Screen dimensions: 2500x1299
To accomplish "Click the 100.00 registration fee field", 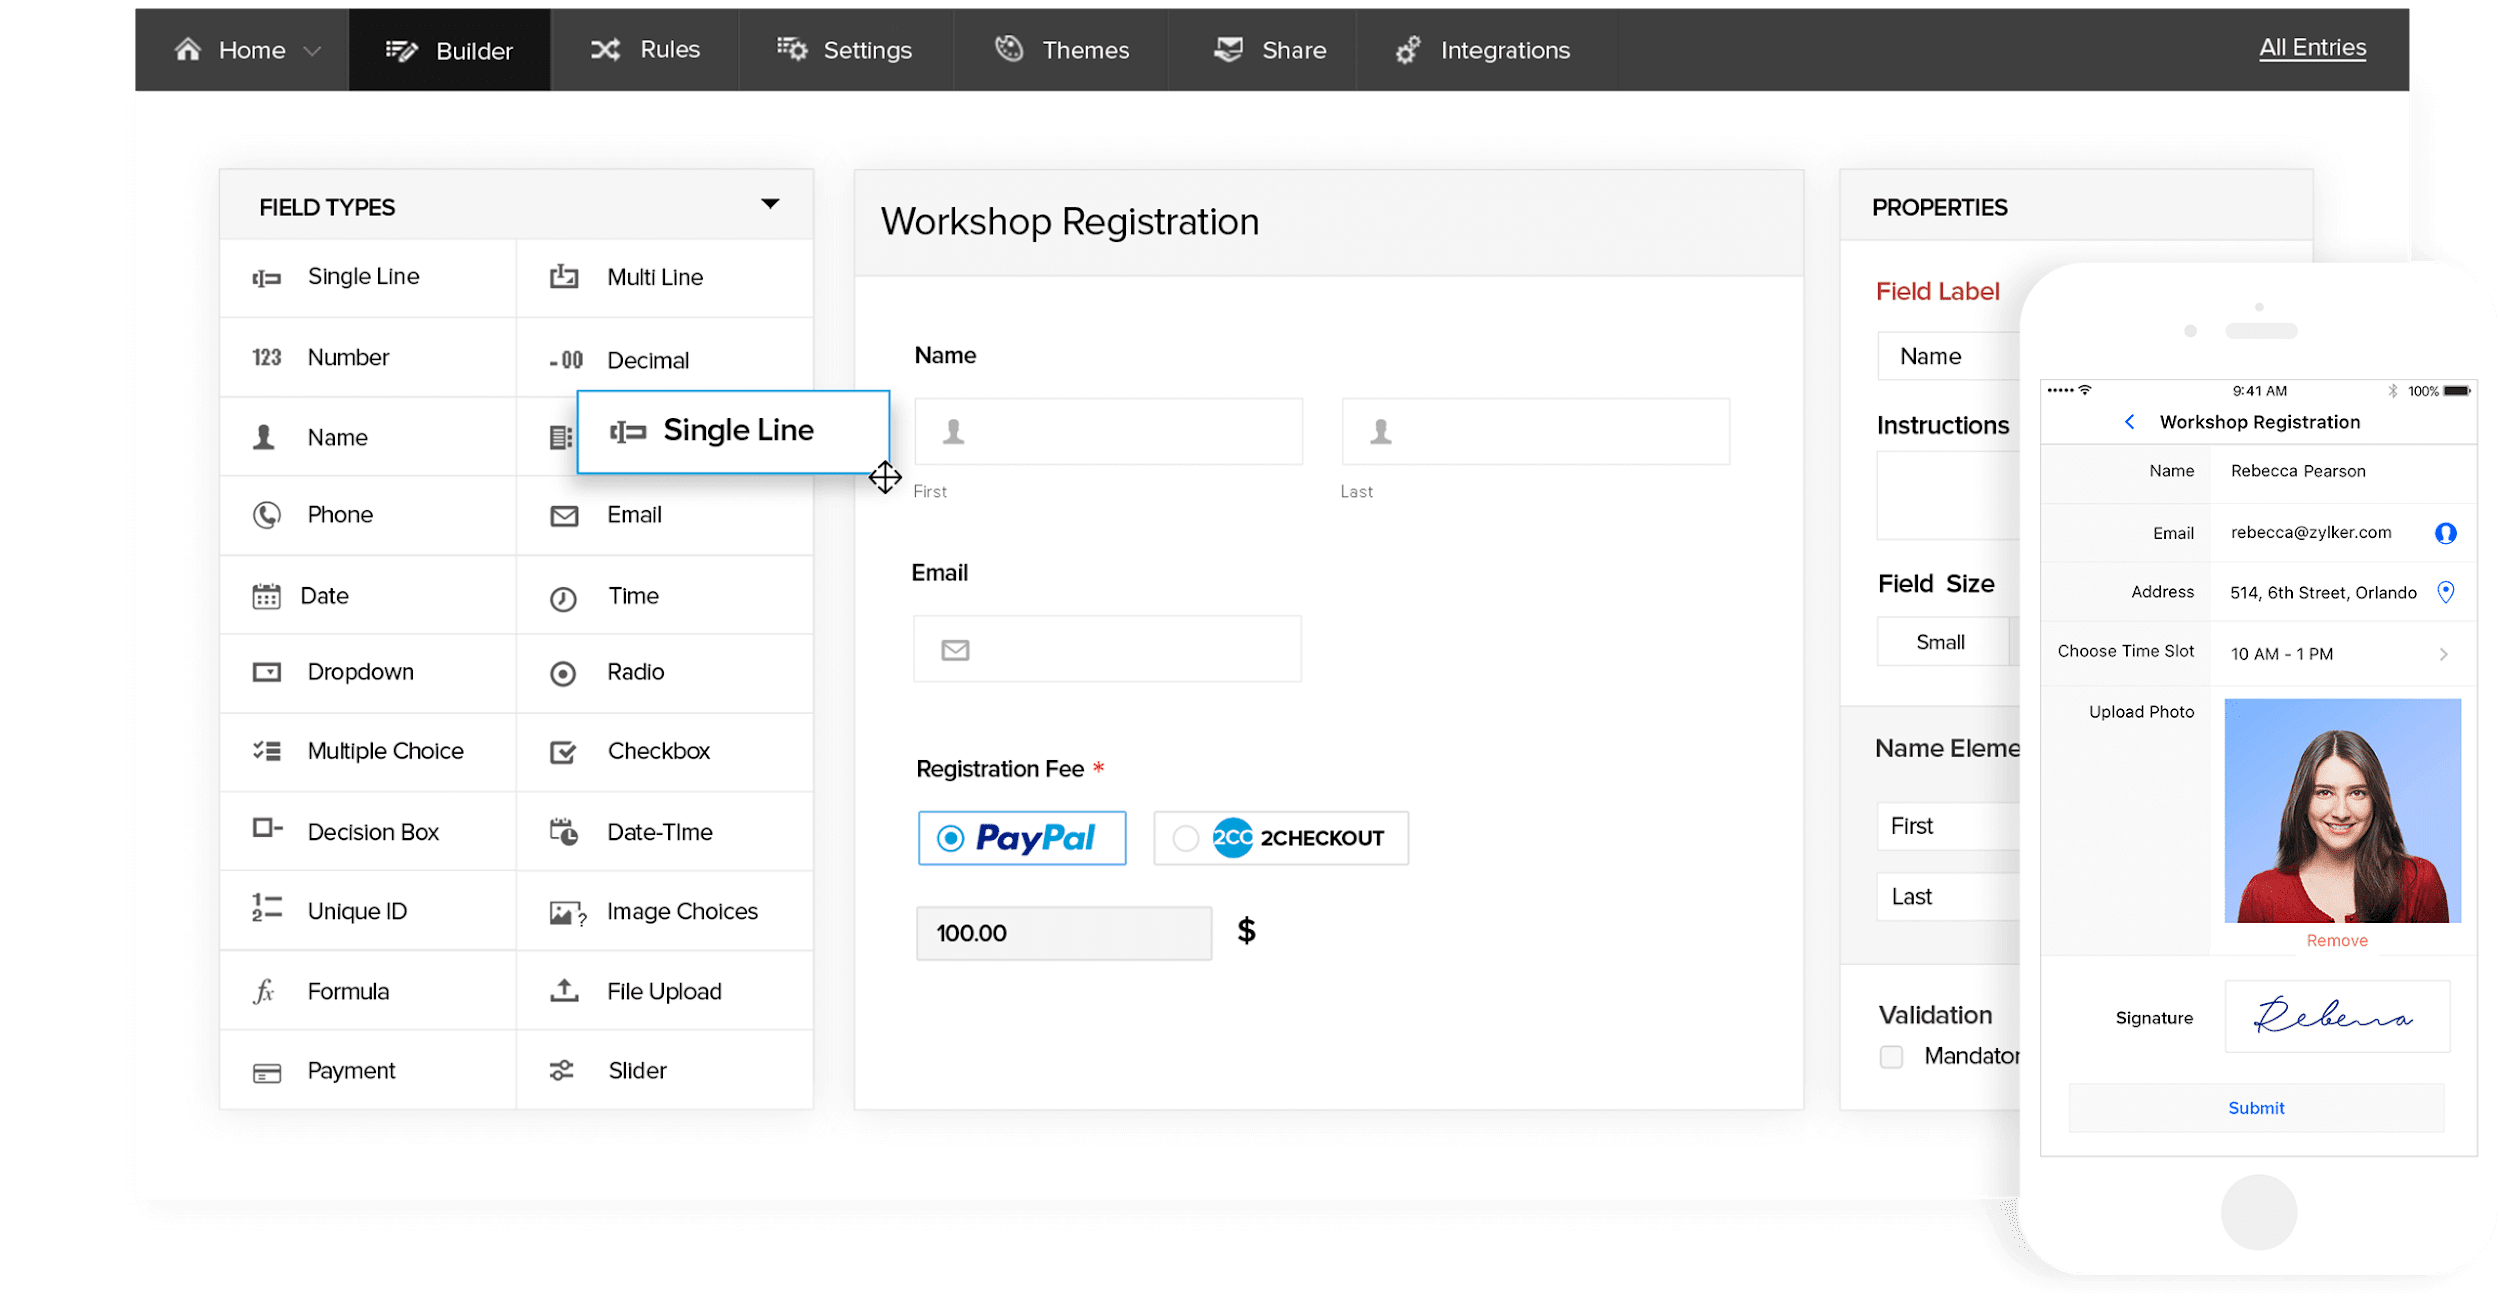I will pos(1063,932).
